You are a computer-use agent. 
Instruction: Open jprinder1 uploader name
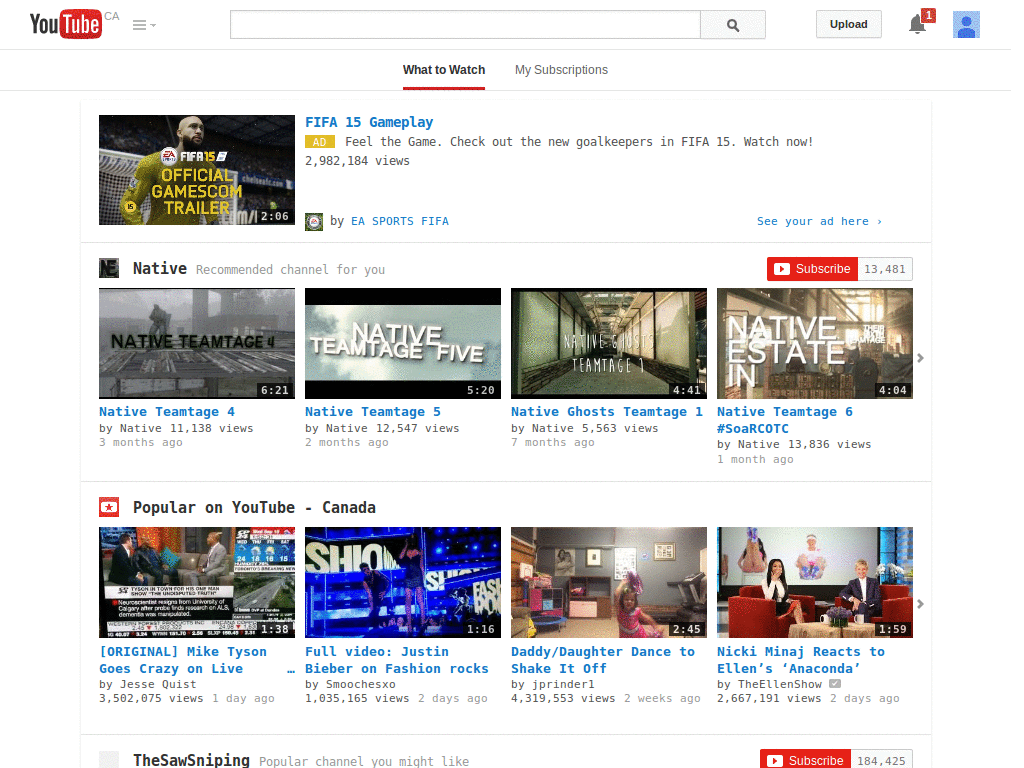(563, 684)
